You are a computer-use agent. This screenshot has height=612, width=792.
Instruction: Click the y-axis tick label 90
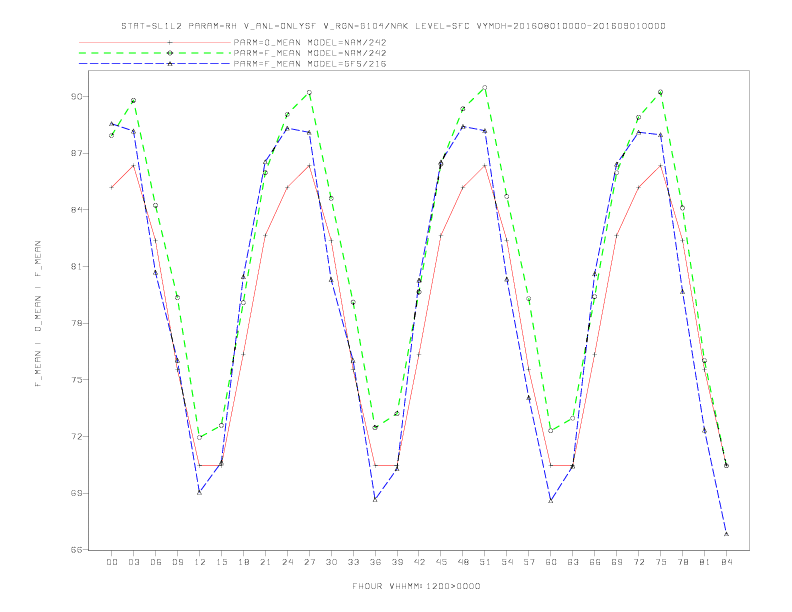[x=77, y=96]
